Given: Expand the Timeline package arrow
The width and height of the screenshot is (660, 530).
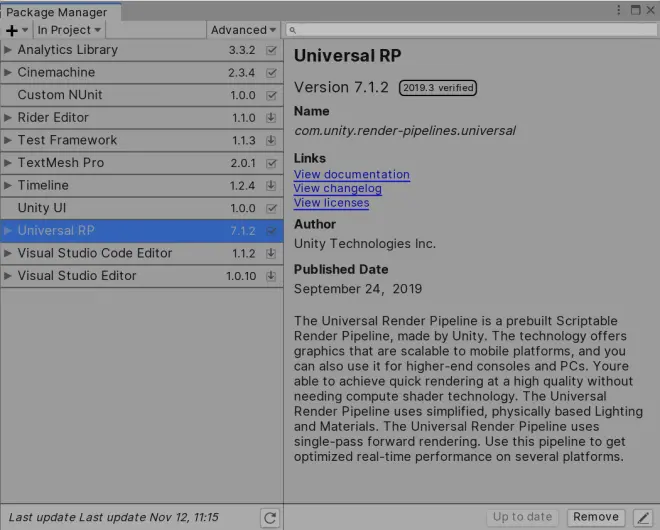Looking at the screenshot, I should click(8, 185).
